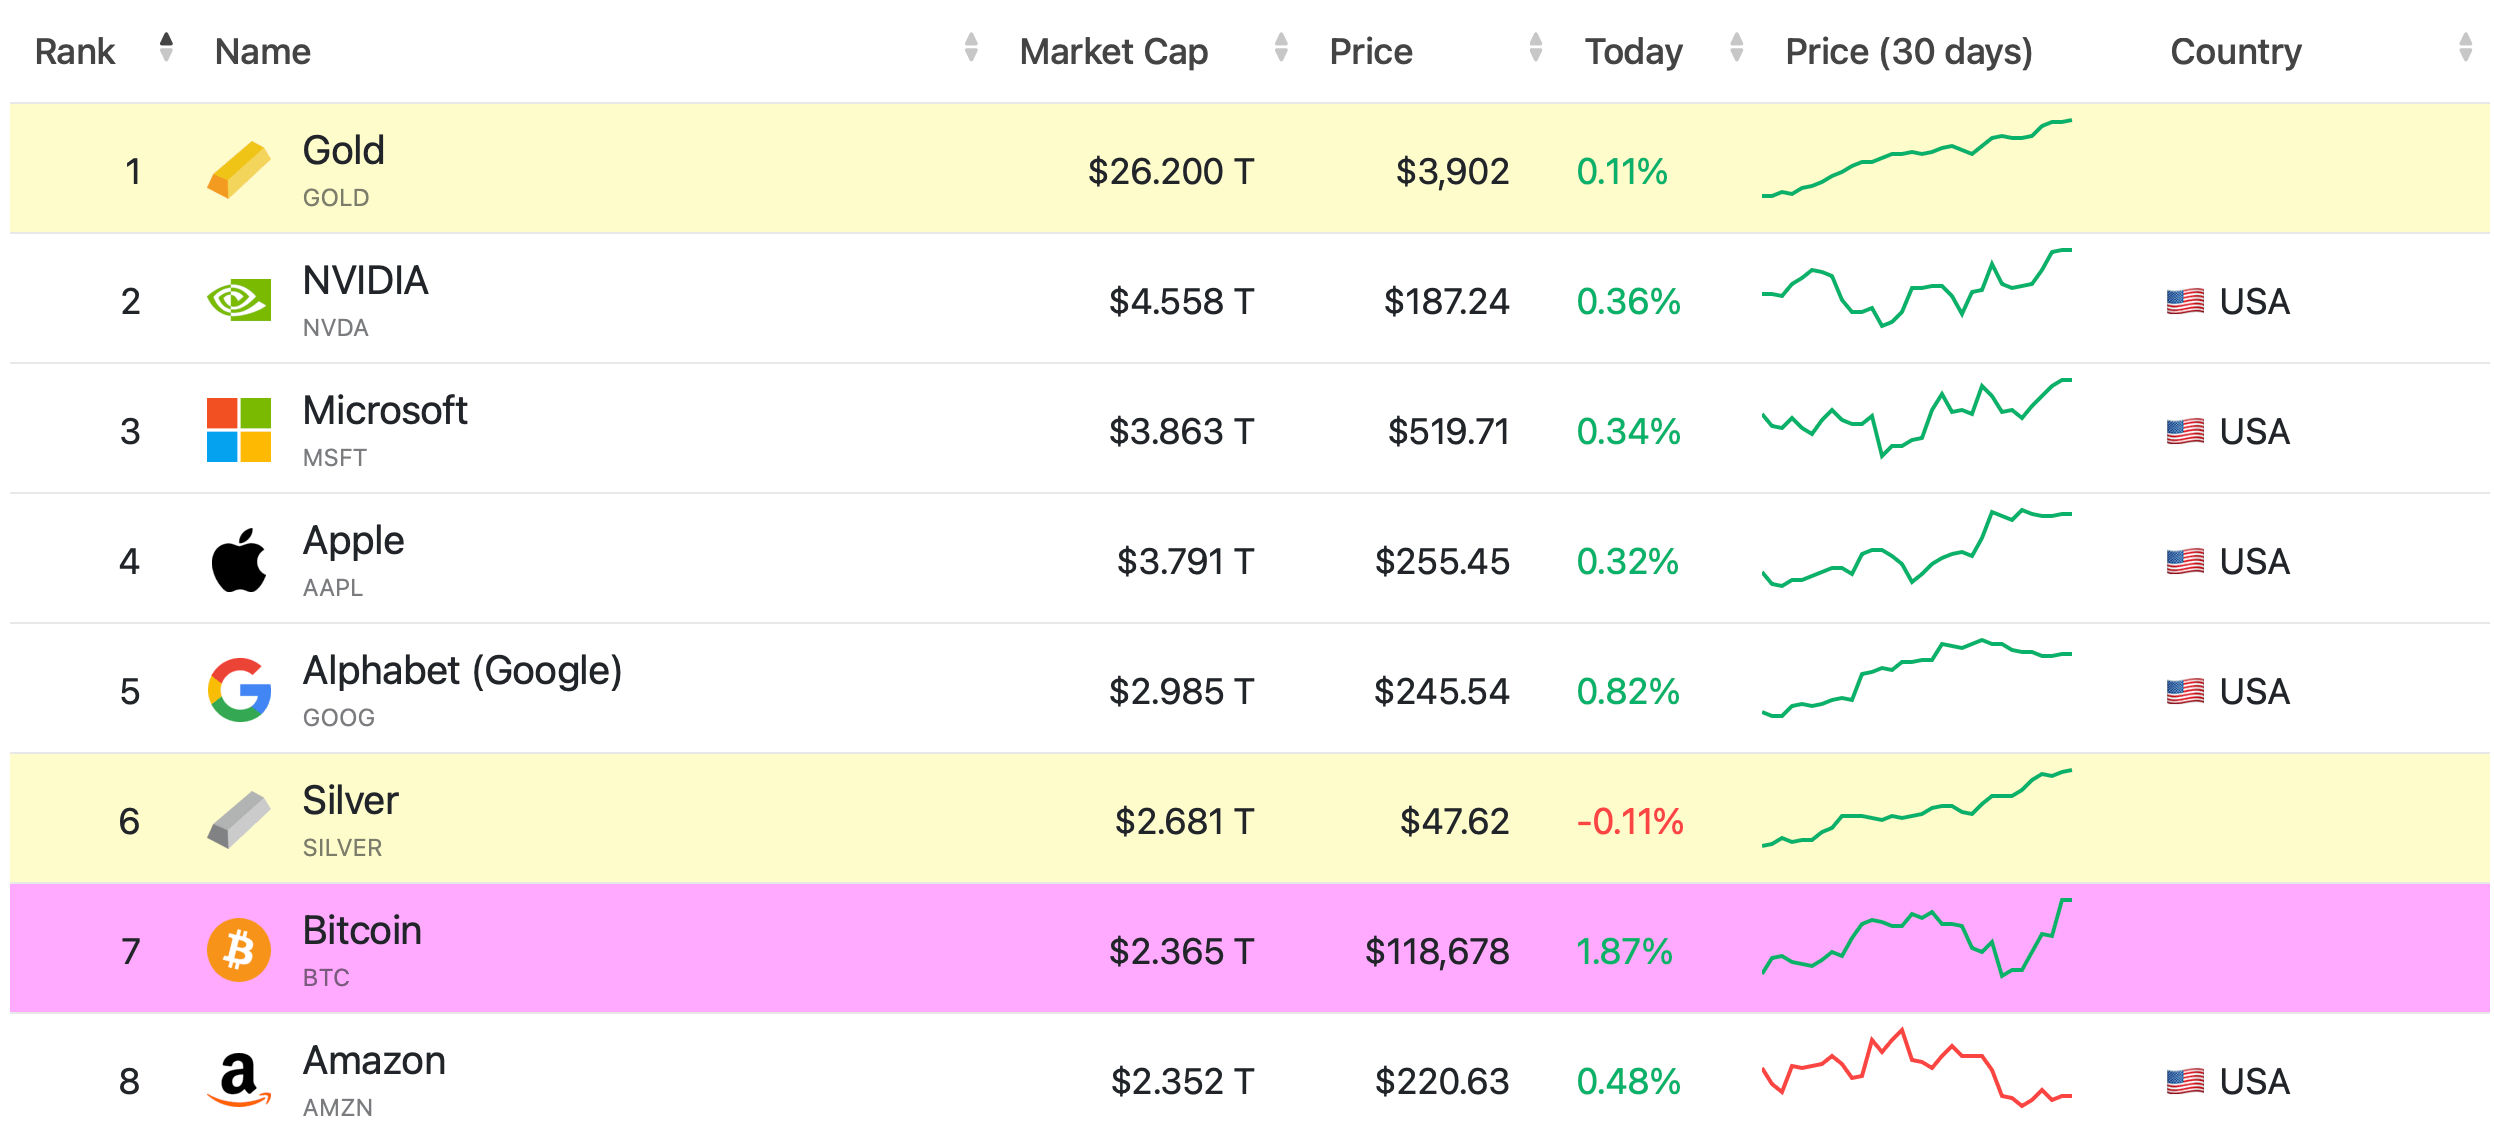Click the Silver bar icon
This screenshot has height=1136, width=2494.
coord(238,820)
